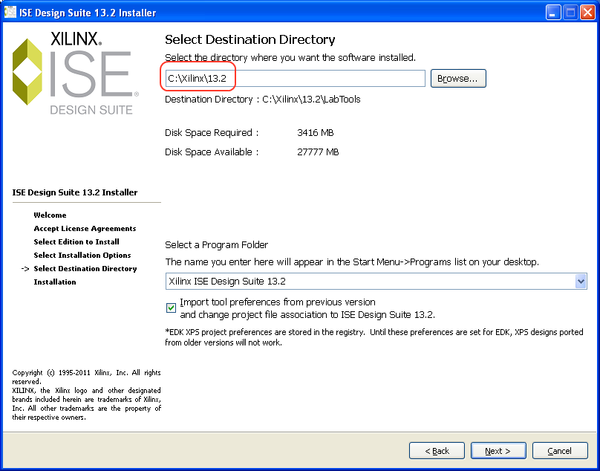Minimize the installer window
The image size is (600, 471).
pyautogui.click(x=552, y=13)
